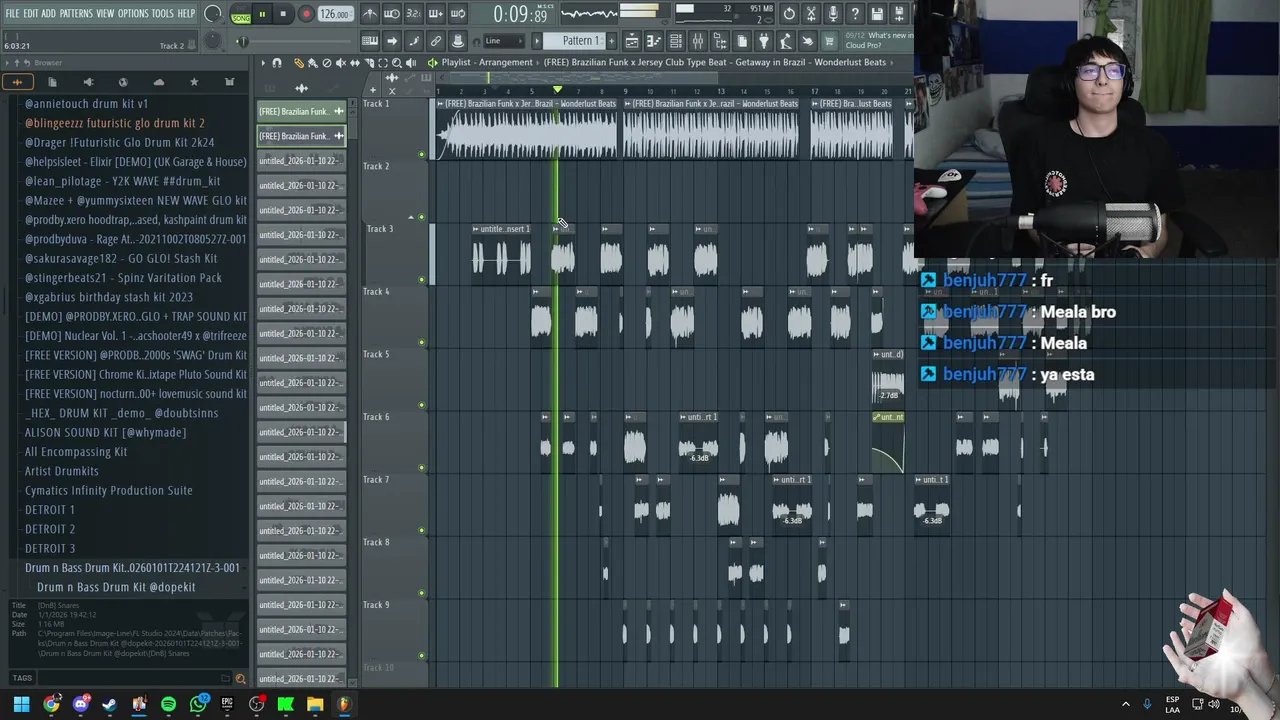
Task: Open Spotify from the taskbar
Action: (x=168, y=704)
